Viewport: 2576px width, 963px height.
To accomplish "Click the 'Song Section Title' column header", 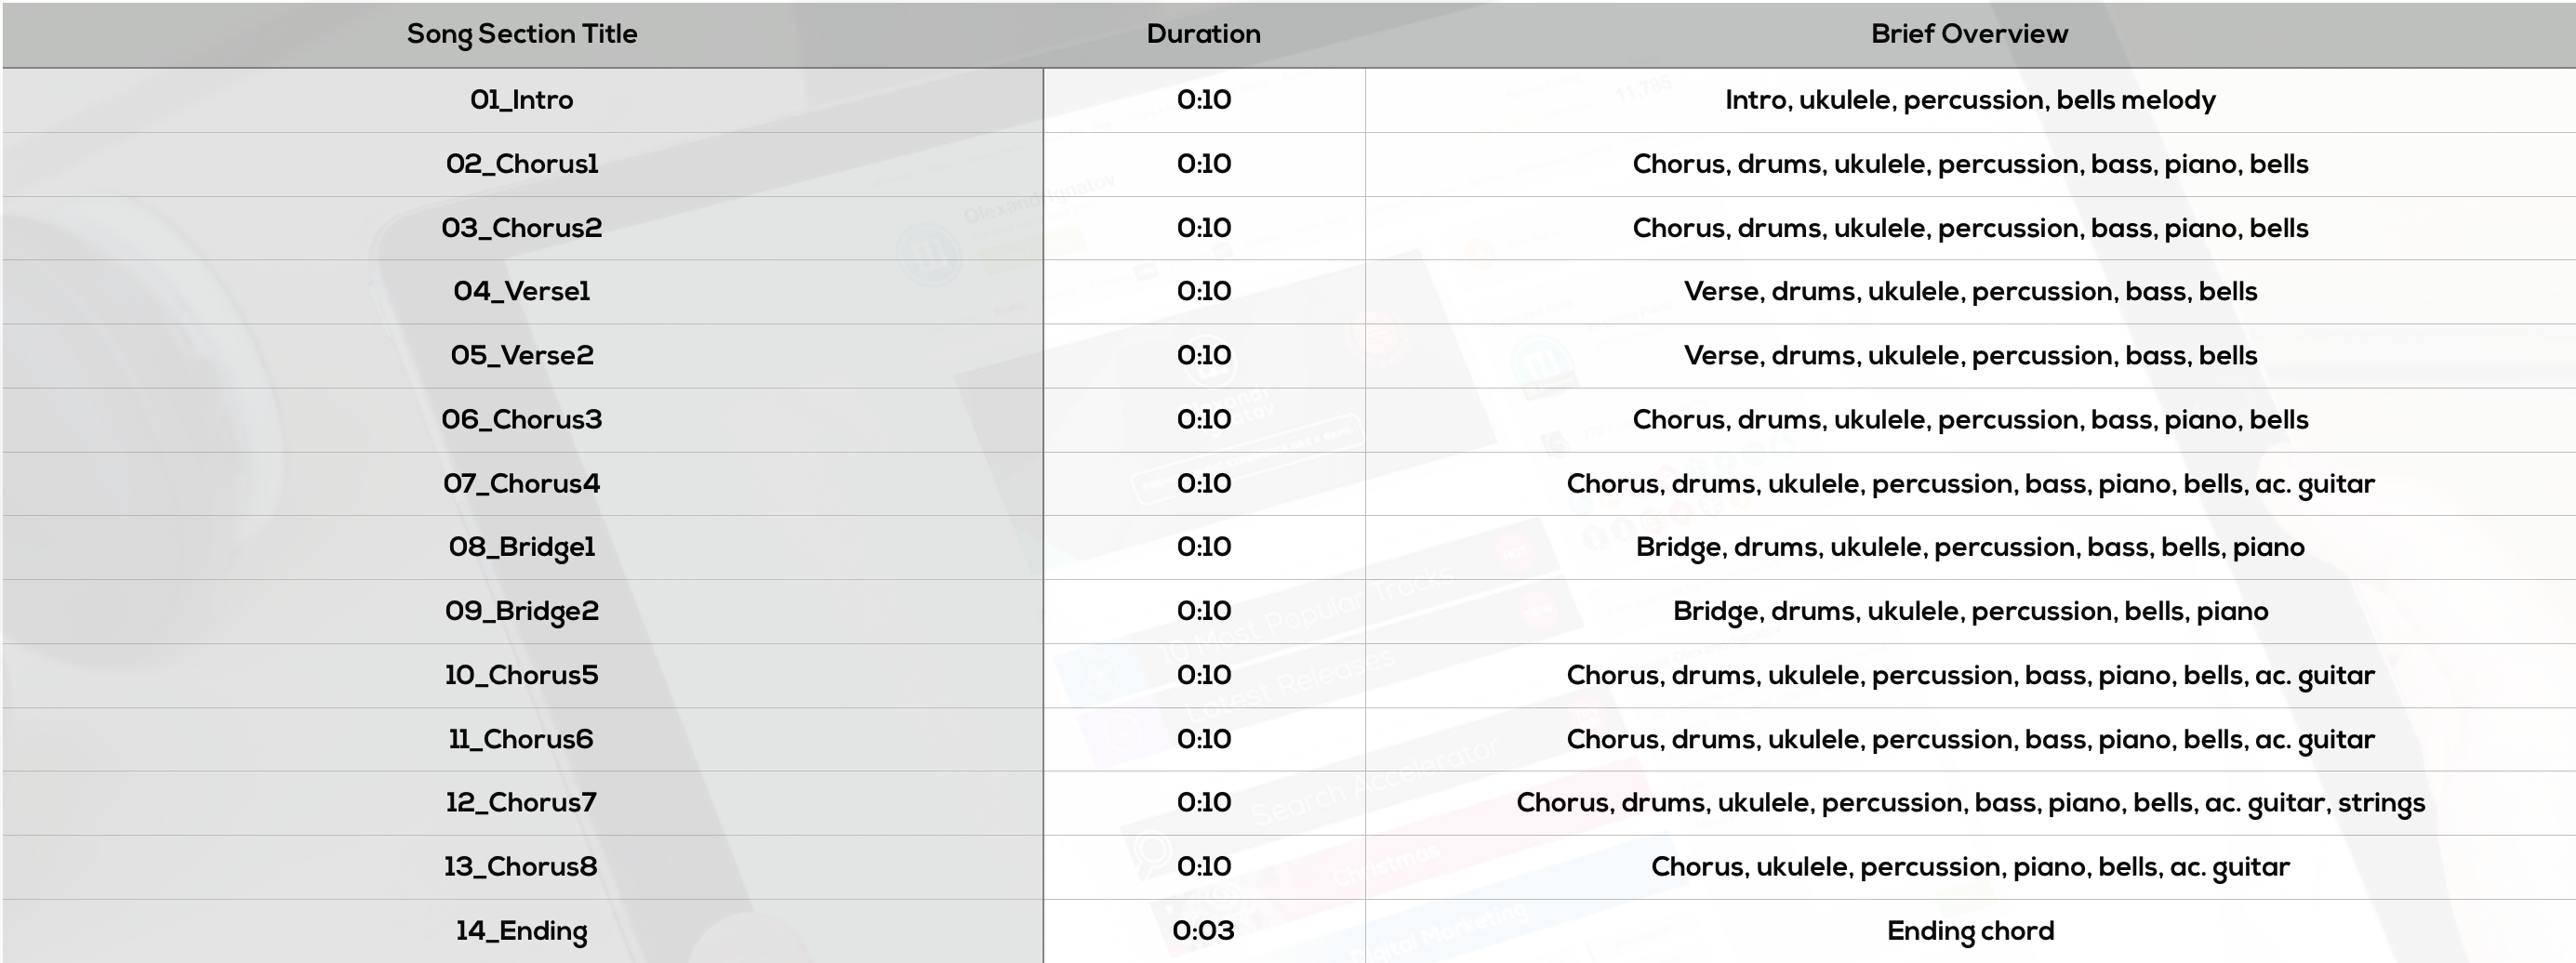I will coord(522,34).
